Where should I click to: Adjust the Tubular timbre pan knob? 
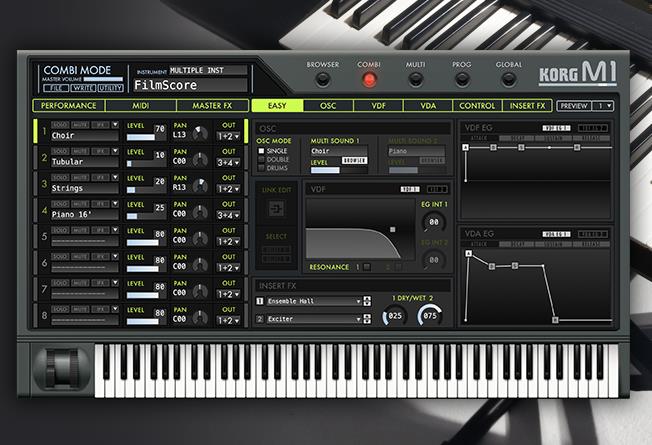(x=200, y=160)
